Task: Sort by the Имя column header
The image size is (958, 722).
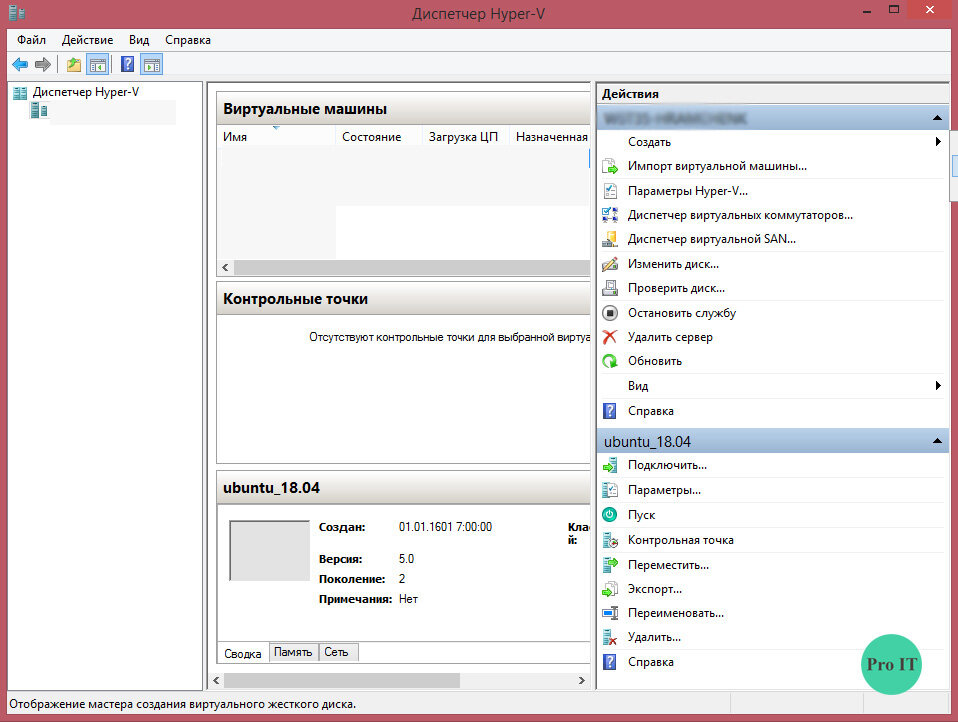Action: click(x=276, y=136)
